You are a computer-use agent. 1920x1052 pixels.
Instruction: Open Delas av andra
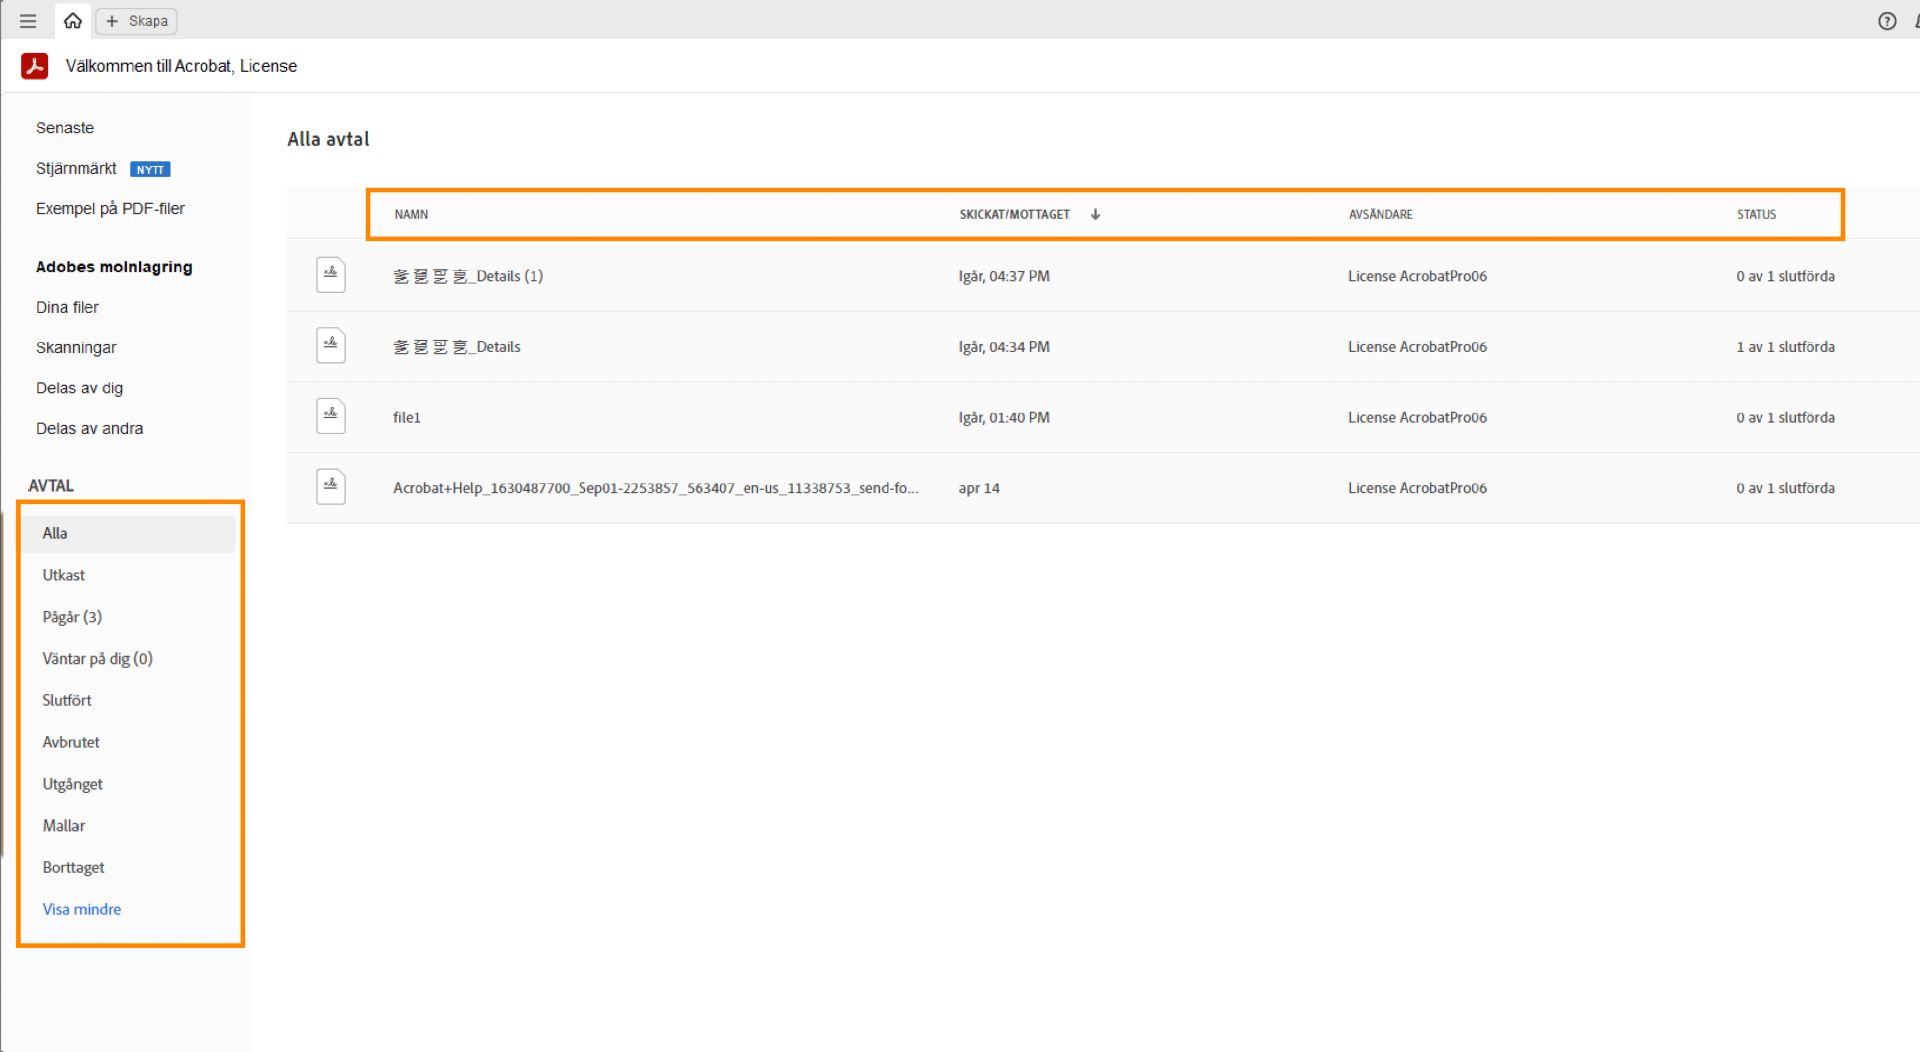[x=89, y=428]
